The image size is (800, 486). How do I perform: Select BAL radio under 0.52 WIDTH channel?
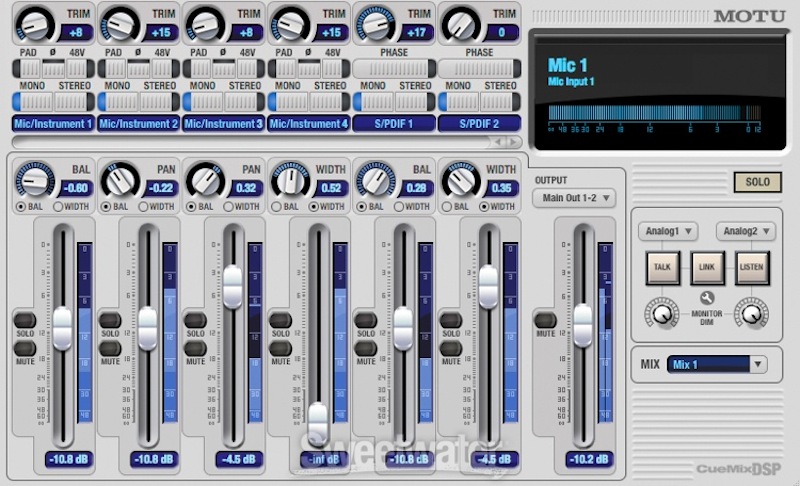[x=277, y=207]
